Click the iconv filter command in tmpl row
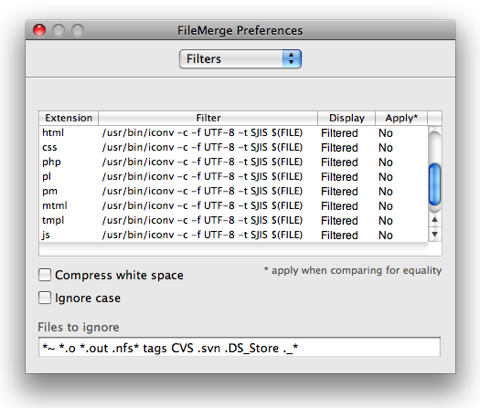 pyautogui.click(x=202, y=220)
